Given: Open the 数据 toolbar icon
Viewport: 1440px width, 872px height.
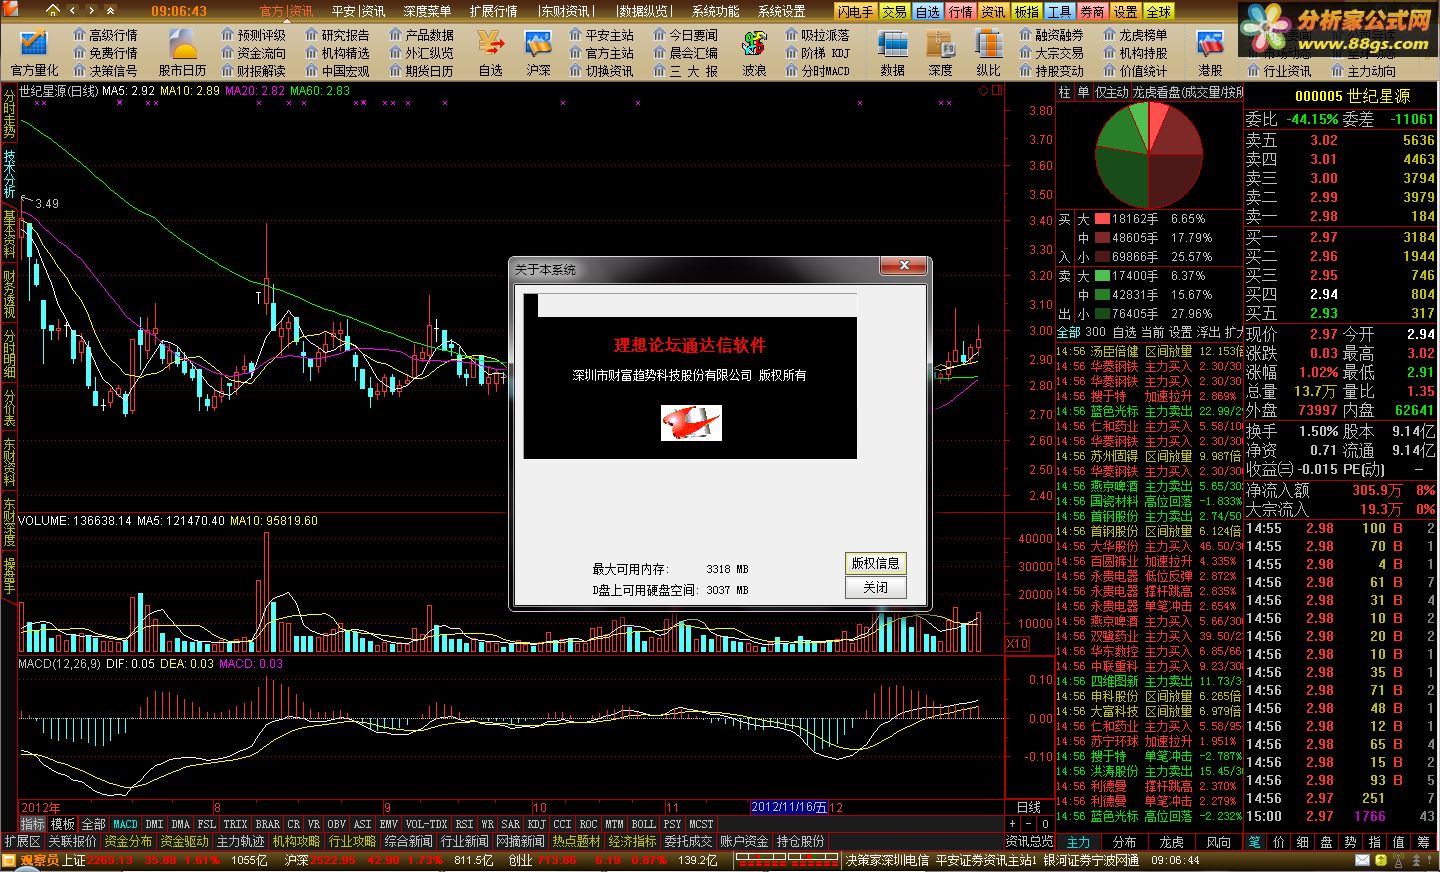Looking at the screenshot, I should point(892,52).
